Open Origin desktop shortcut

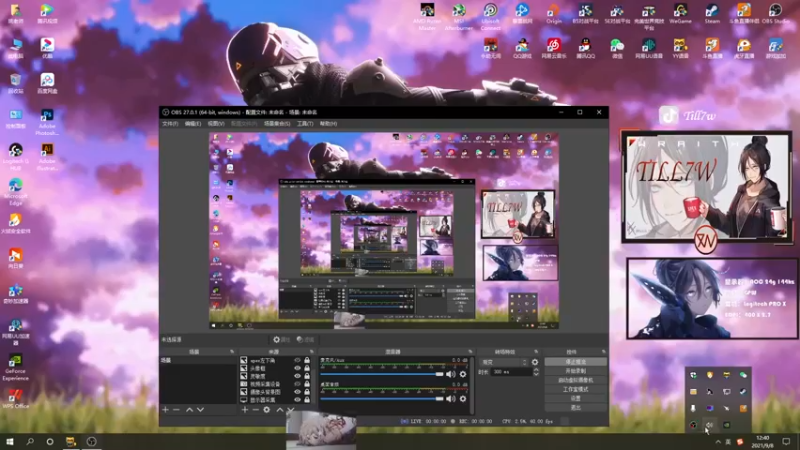[554, 14]
